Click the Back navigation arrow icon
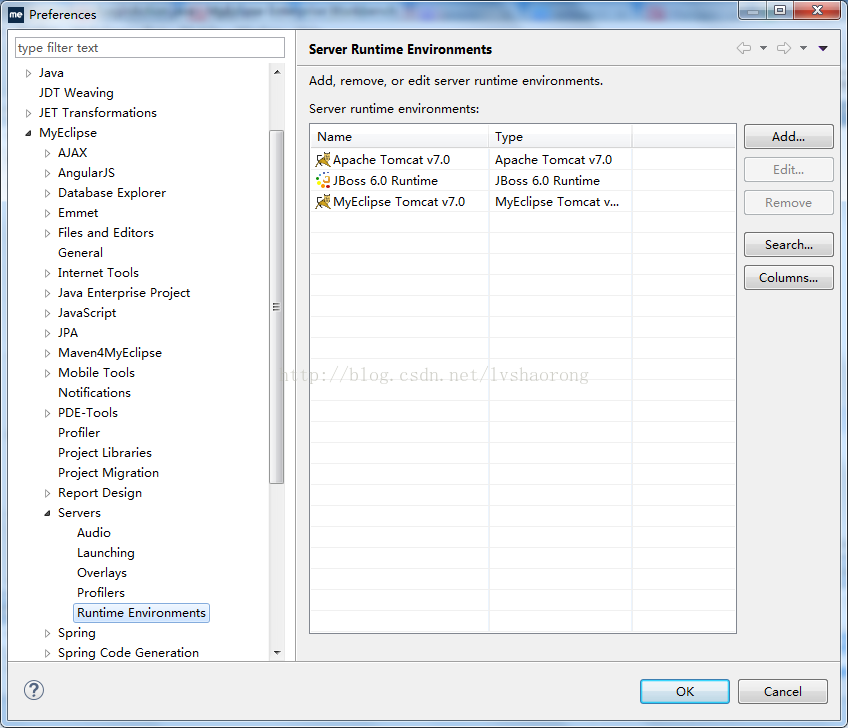848x728 pixels. 744,48
